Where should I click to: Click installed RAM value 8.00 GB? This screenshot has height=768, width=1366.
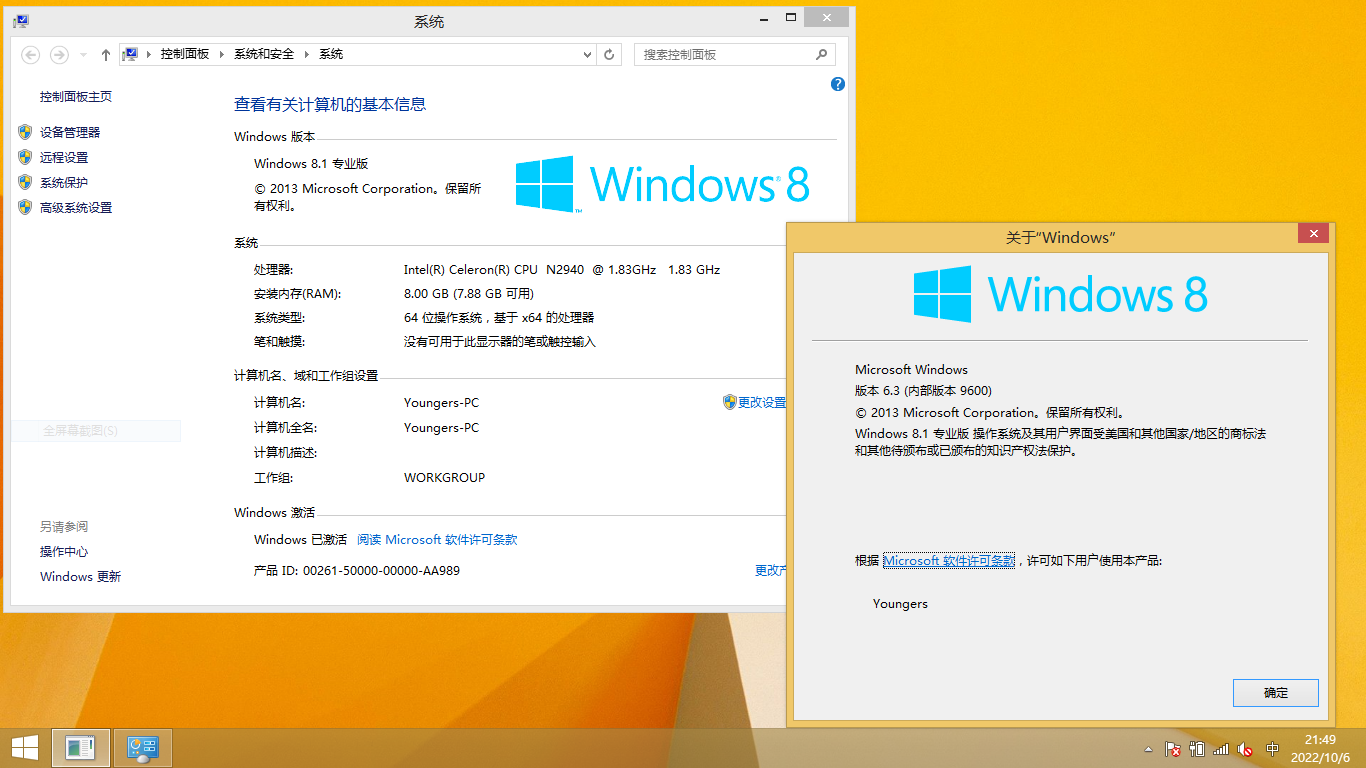point(469,293)
